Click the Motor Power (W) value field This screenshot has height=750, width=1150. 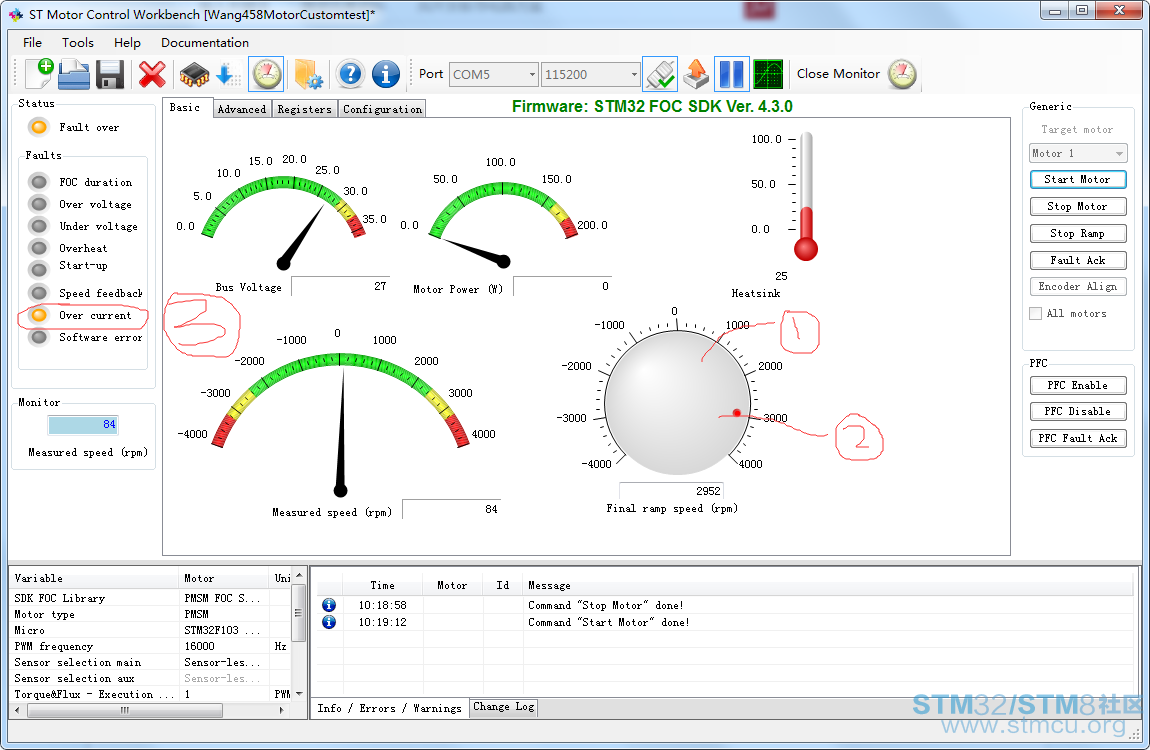(562, 286)
